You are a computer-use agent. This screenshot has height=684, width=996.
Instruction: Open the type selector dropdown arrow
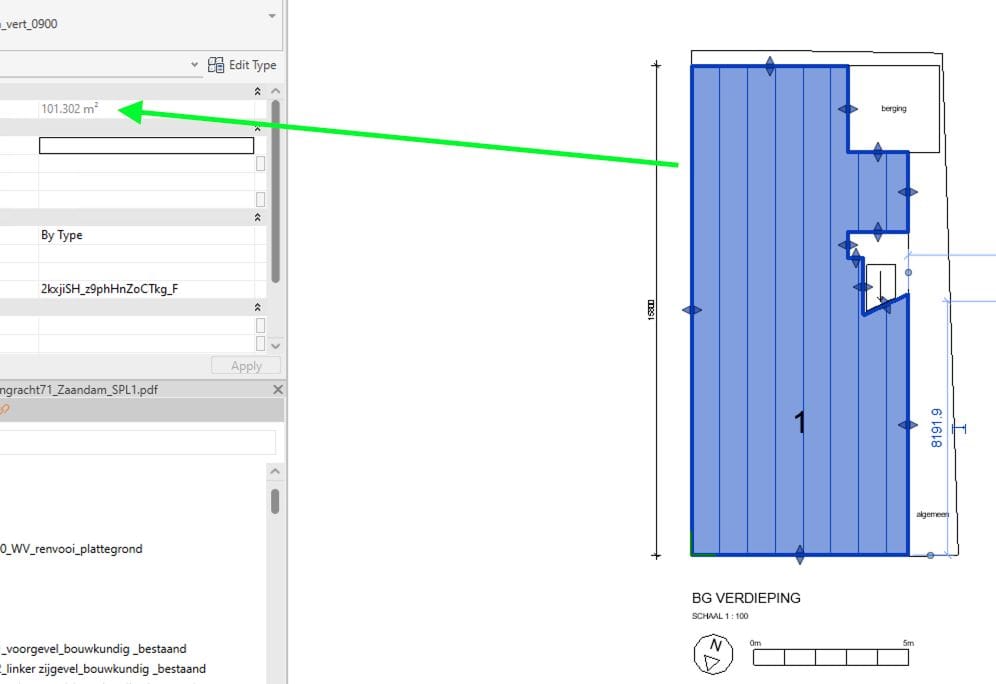pyautogui.click(x=273, y=17)
